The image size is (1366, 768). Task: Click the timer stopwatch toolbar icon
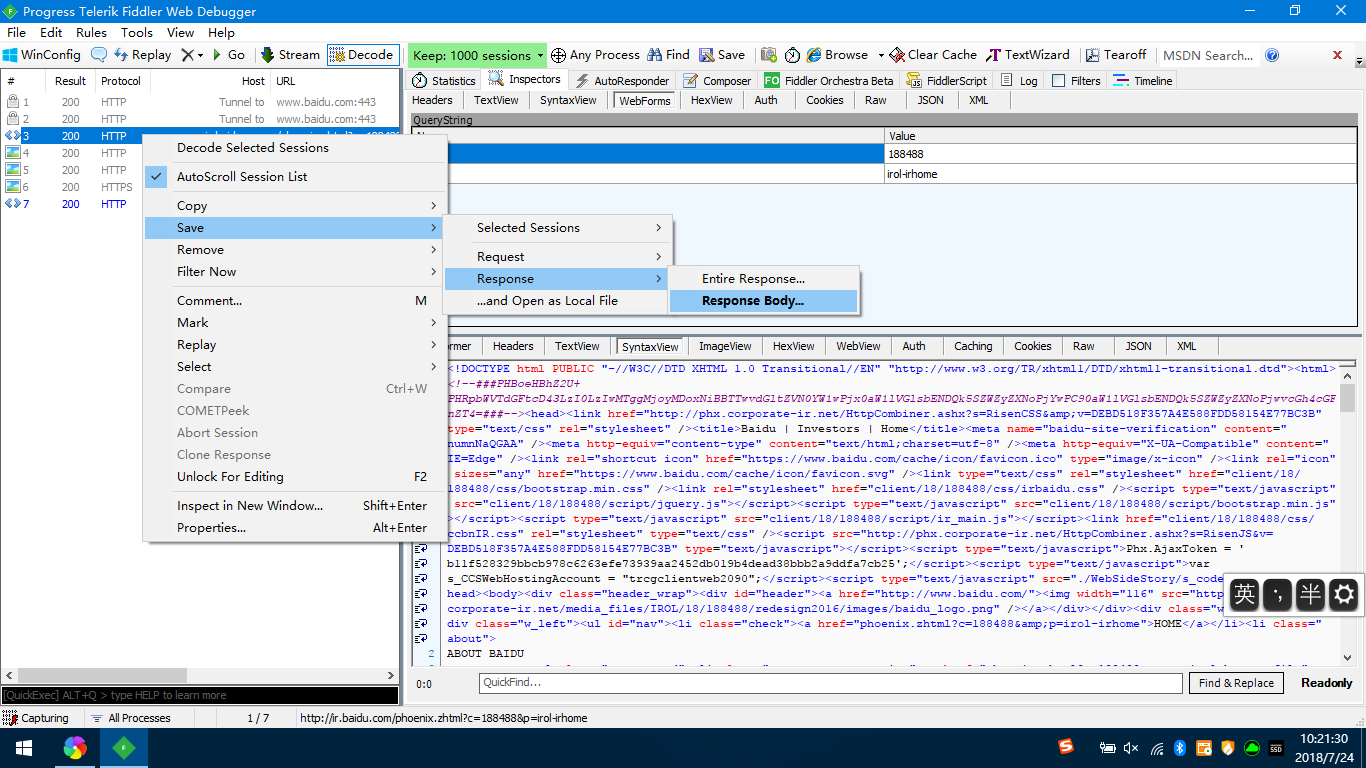click(792, 55)
